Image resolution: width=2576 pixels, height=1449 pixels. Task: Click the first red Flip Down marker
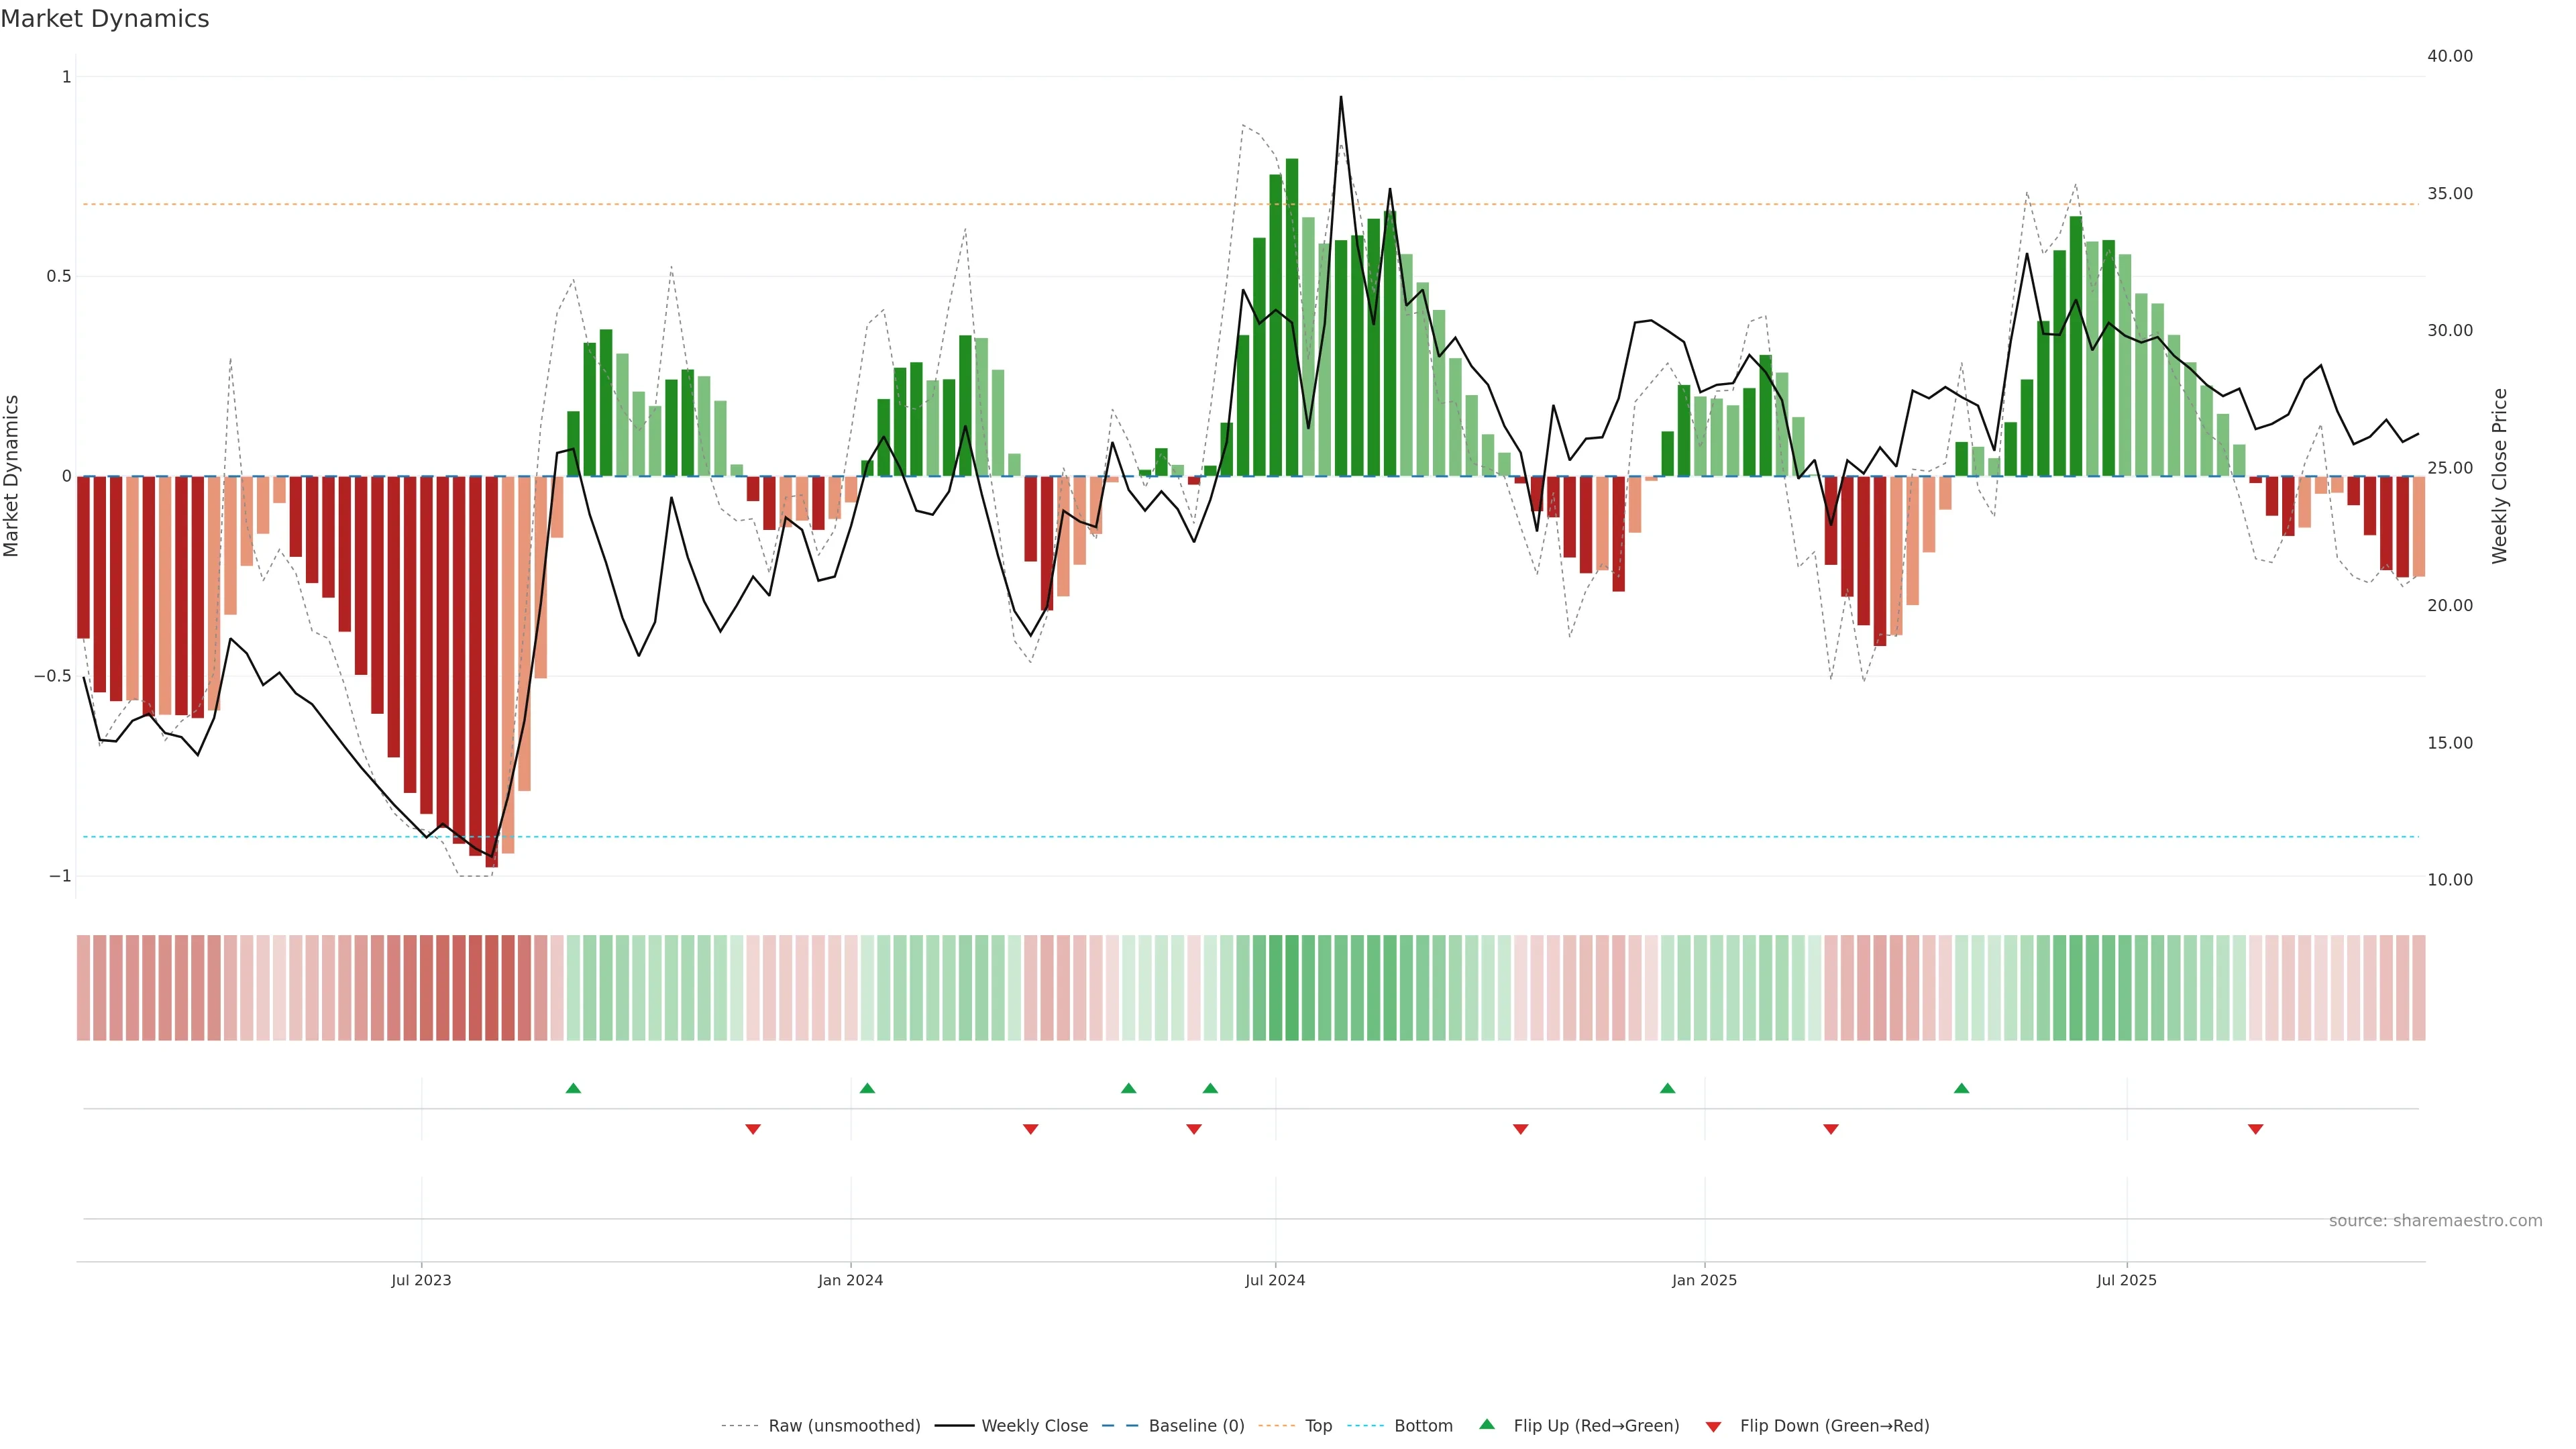[x=753, y=1129]
